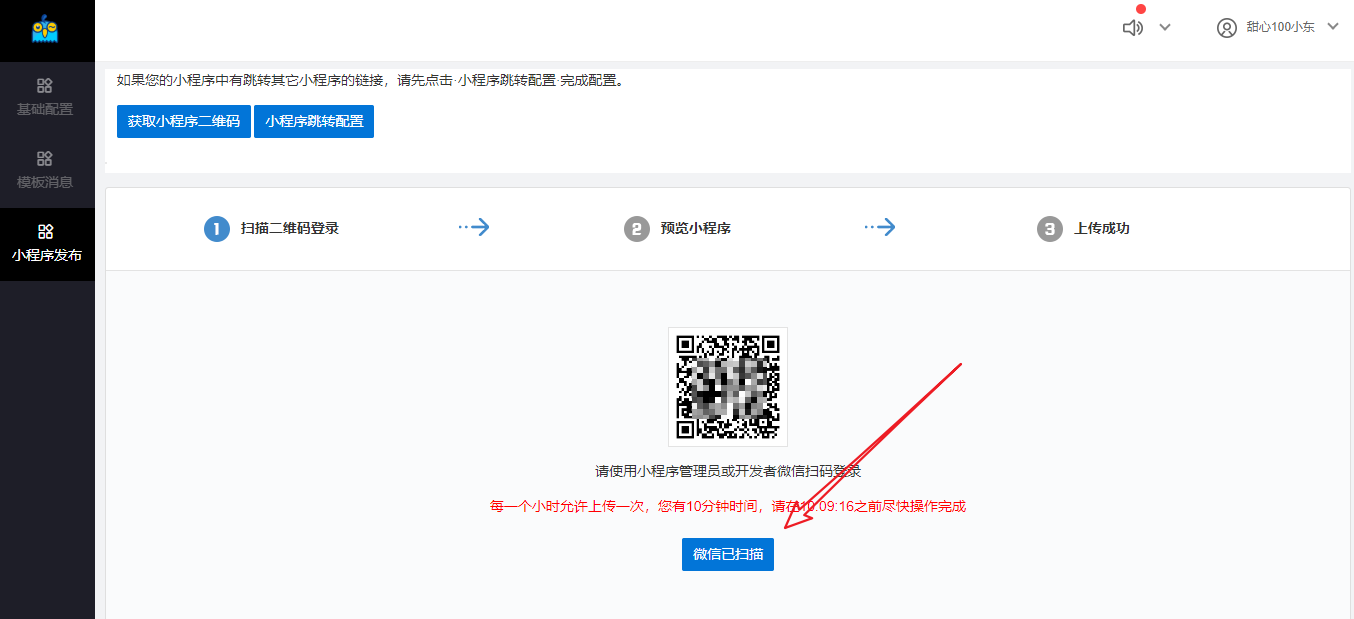Click the owl logo in the header
Viewport: 1354px width, 619px height.
click(x=45, y=28)
